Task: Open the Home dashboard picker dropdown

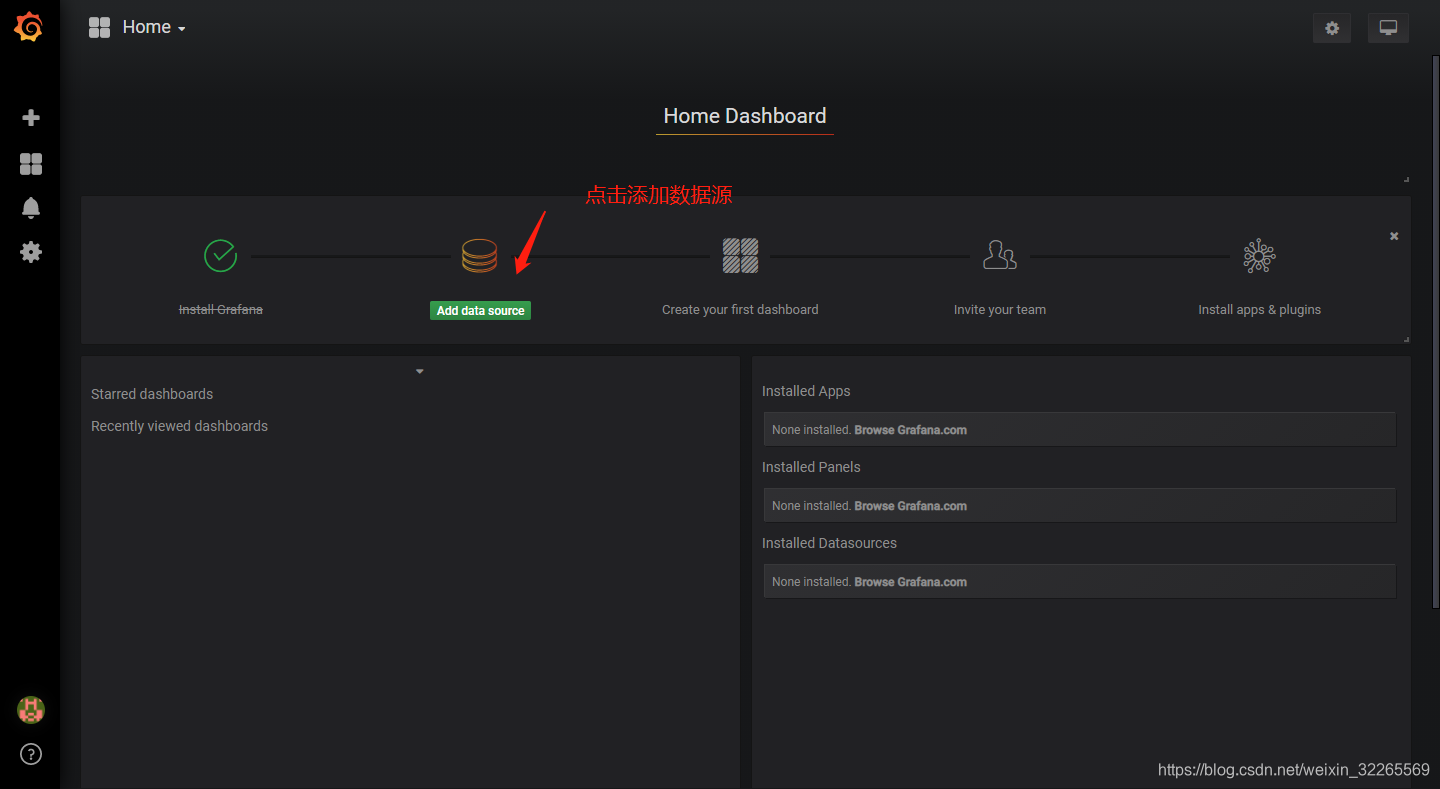Action: point(154,28)
